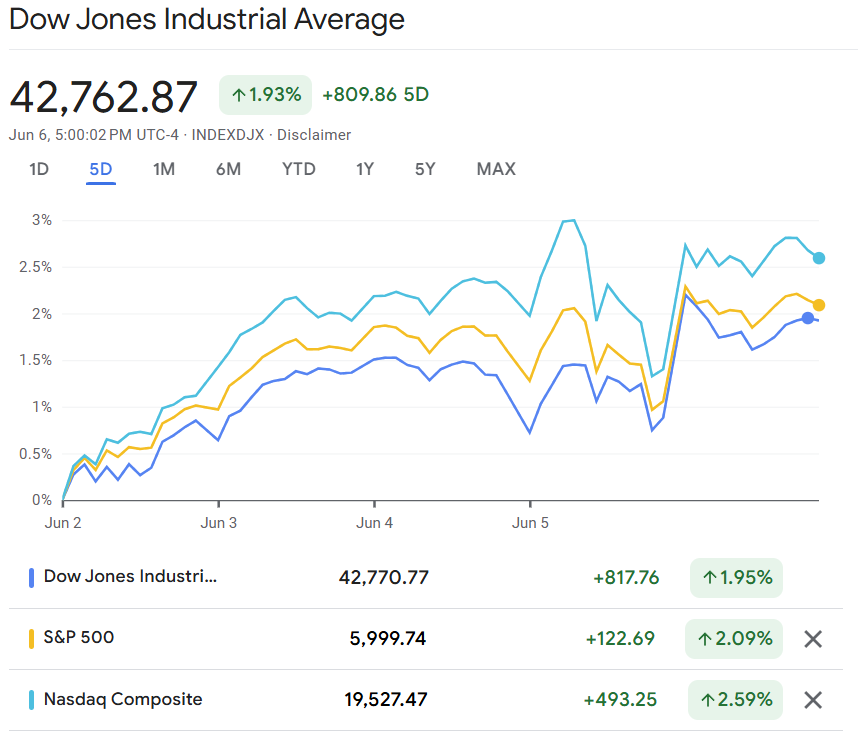The width and height of the screenshot is (858, 733).
Task: Open the 5Y chart range
Action: click(425, 169)
